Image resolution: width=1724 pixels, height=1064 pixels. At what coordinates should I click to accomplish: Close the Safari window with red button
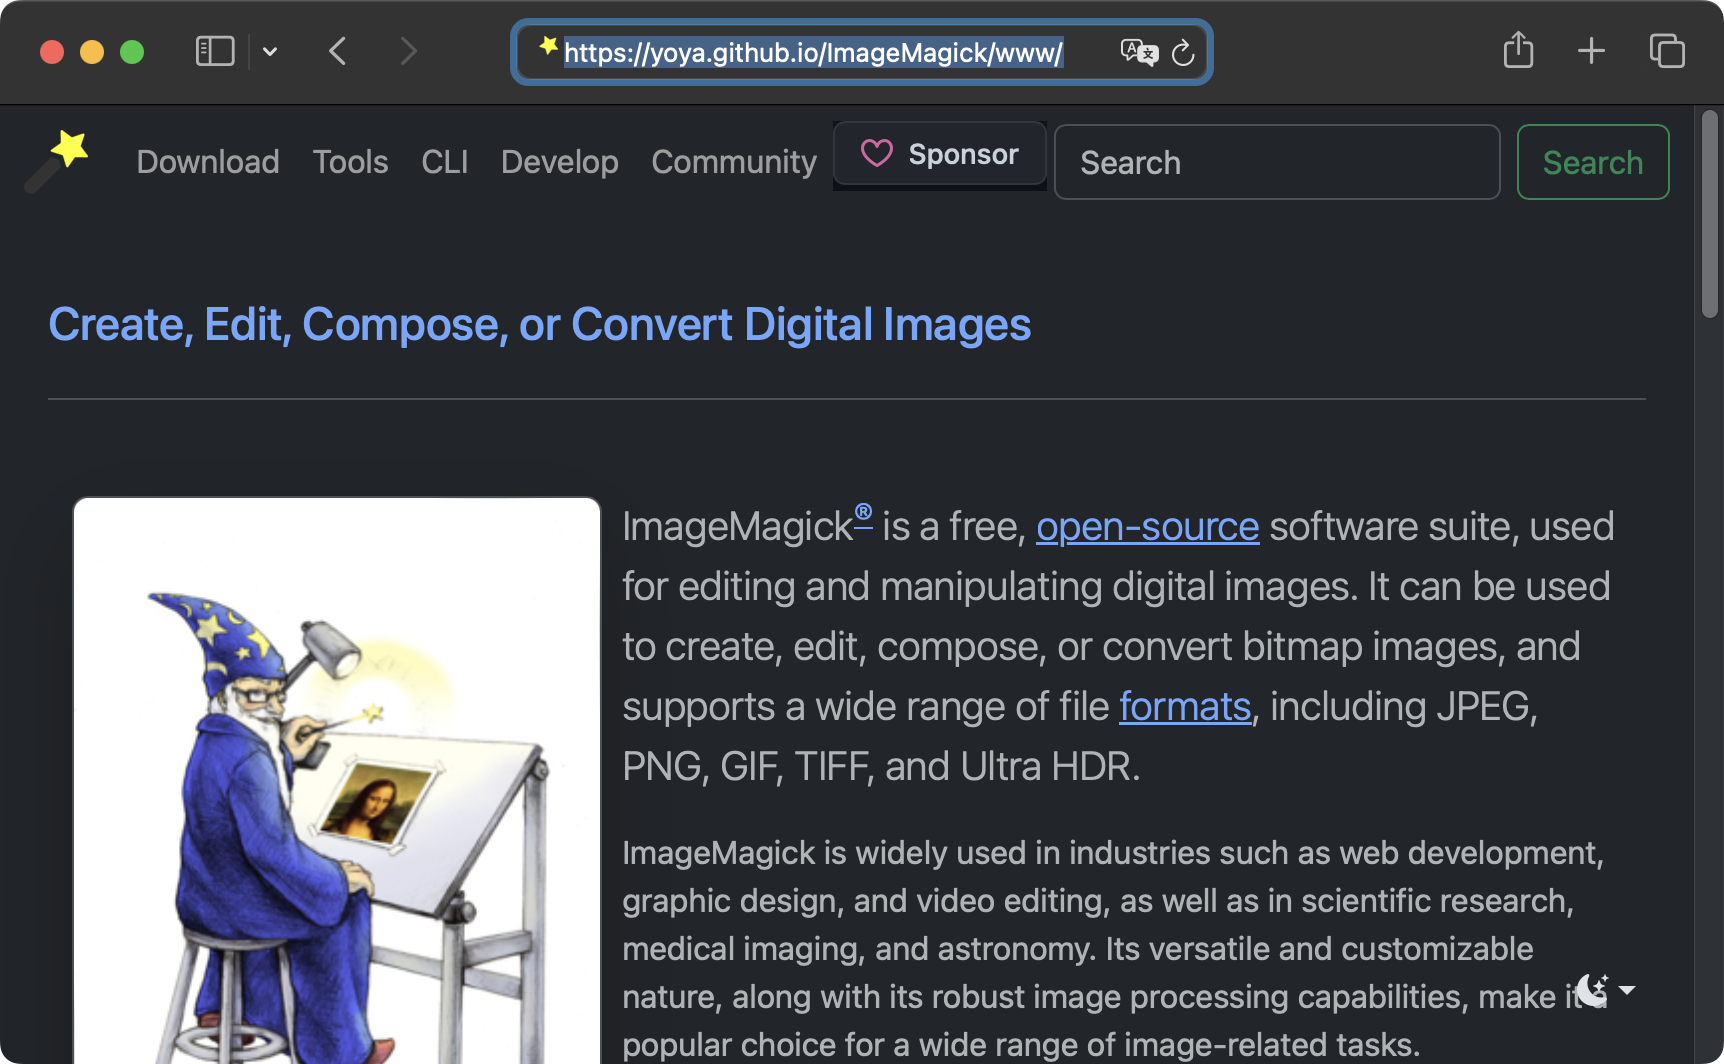(52, 52)
